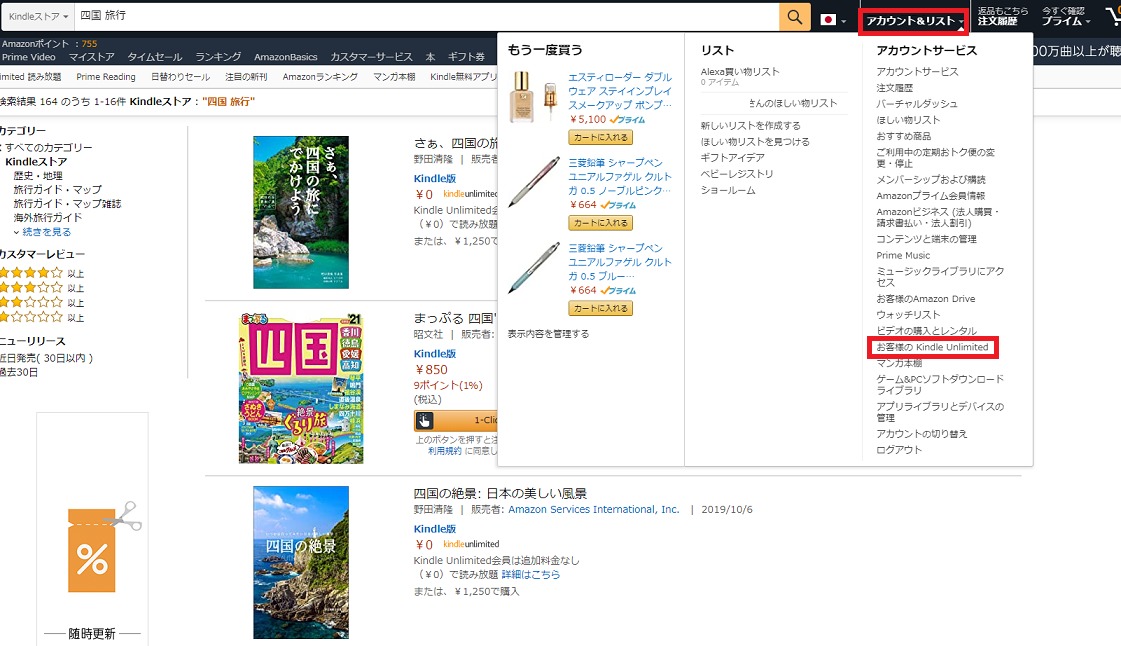Open ランキング in the navigation bar
Screen dimensions: 1121x646
click(218, 57)
